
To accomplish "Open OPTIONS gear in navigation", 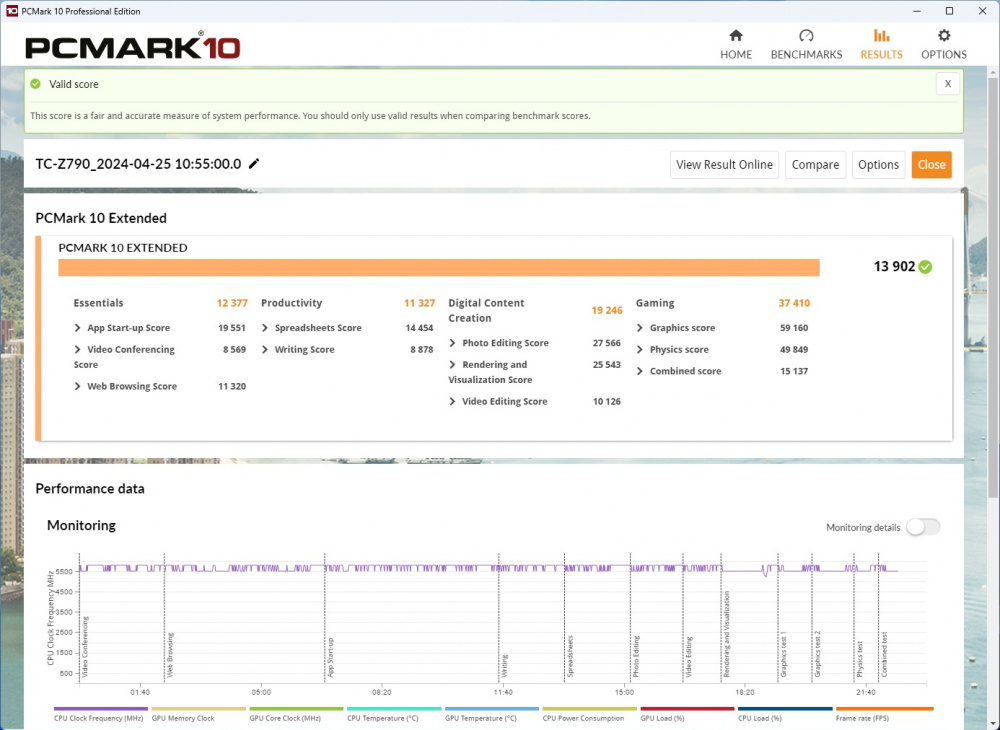I will coord(943,44).
